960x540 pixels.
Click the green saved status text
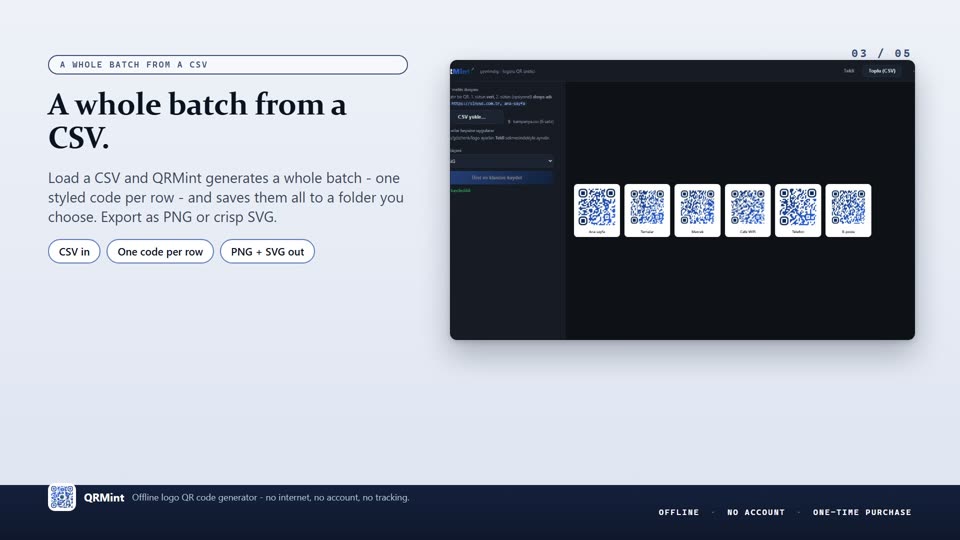(x=461, y=190)
